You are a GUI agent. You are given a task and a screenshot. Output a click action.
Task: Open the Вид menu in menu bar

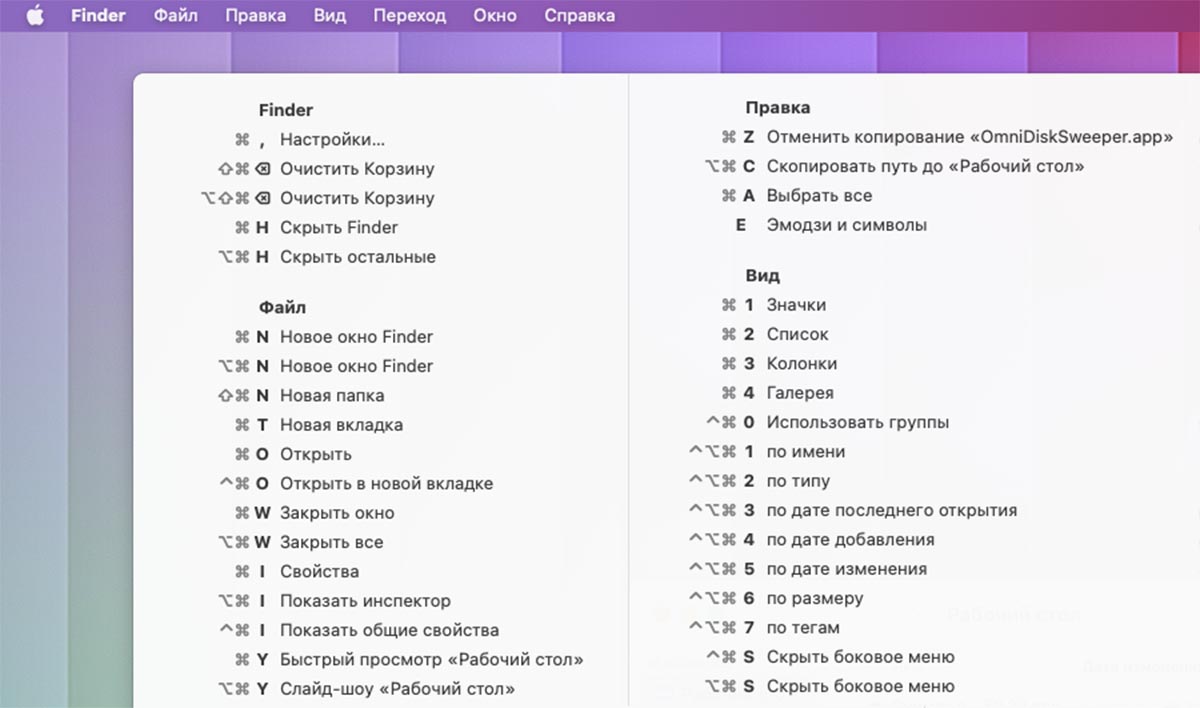329,16
